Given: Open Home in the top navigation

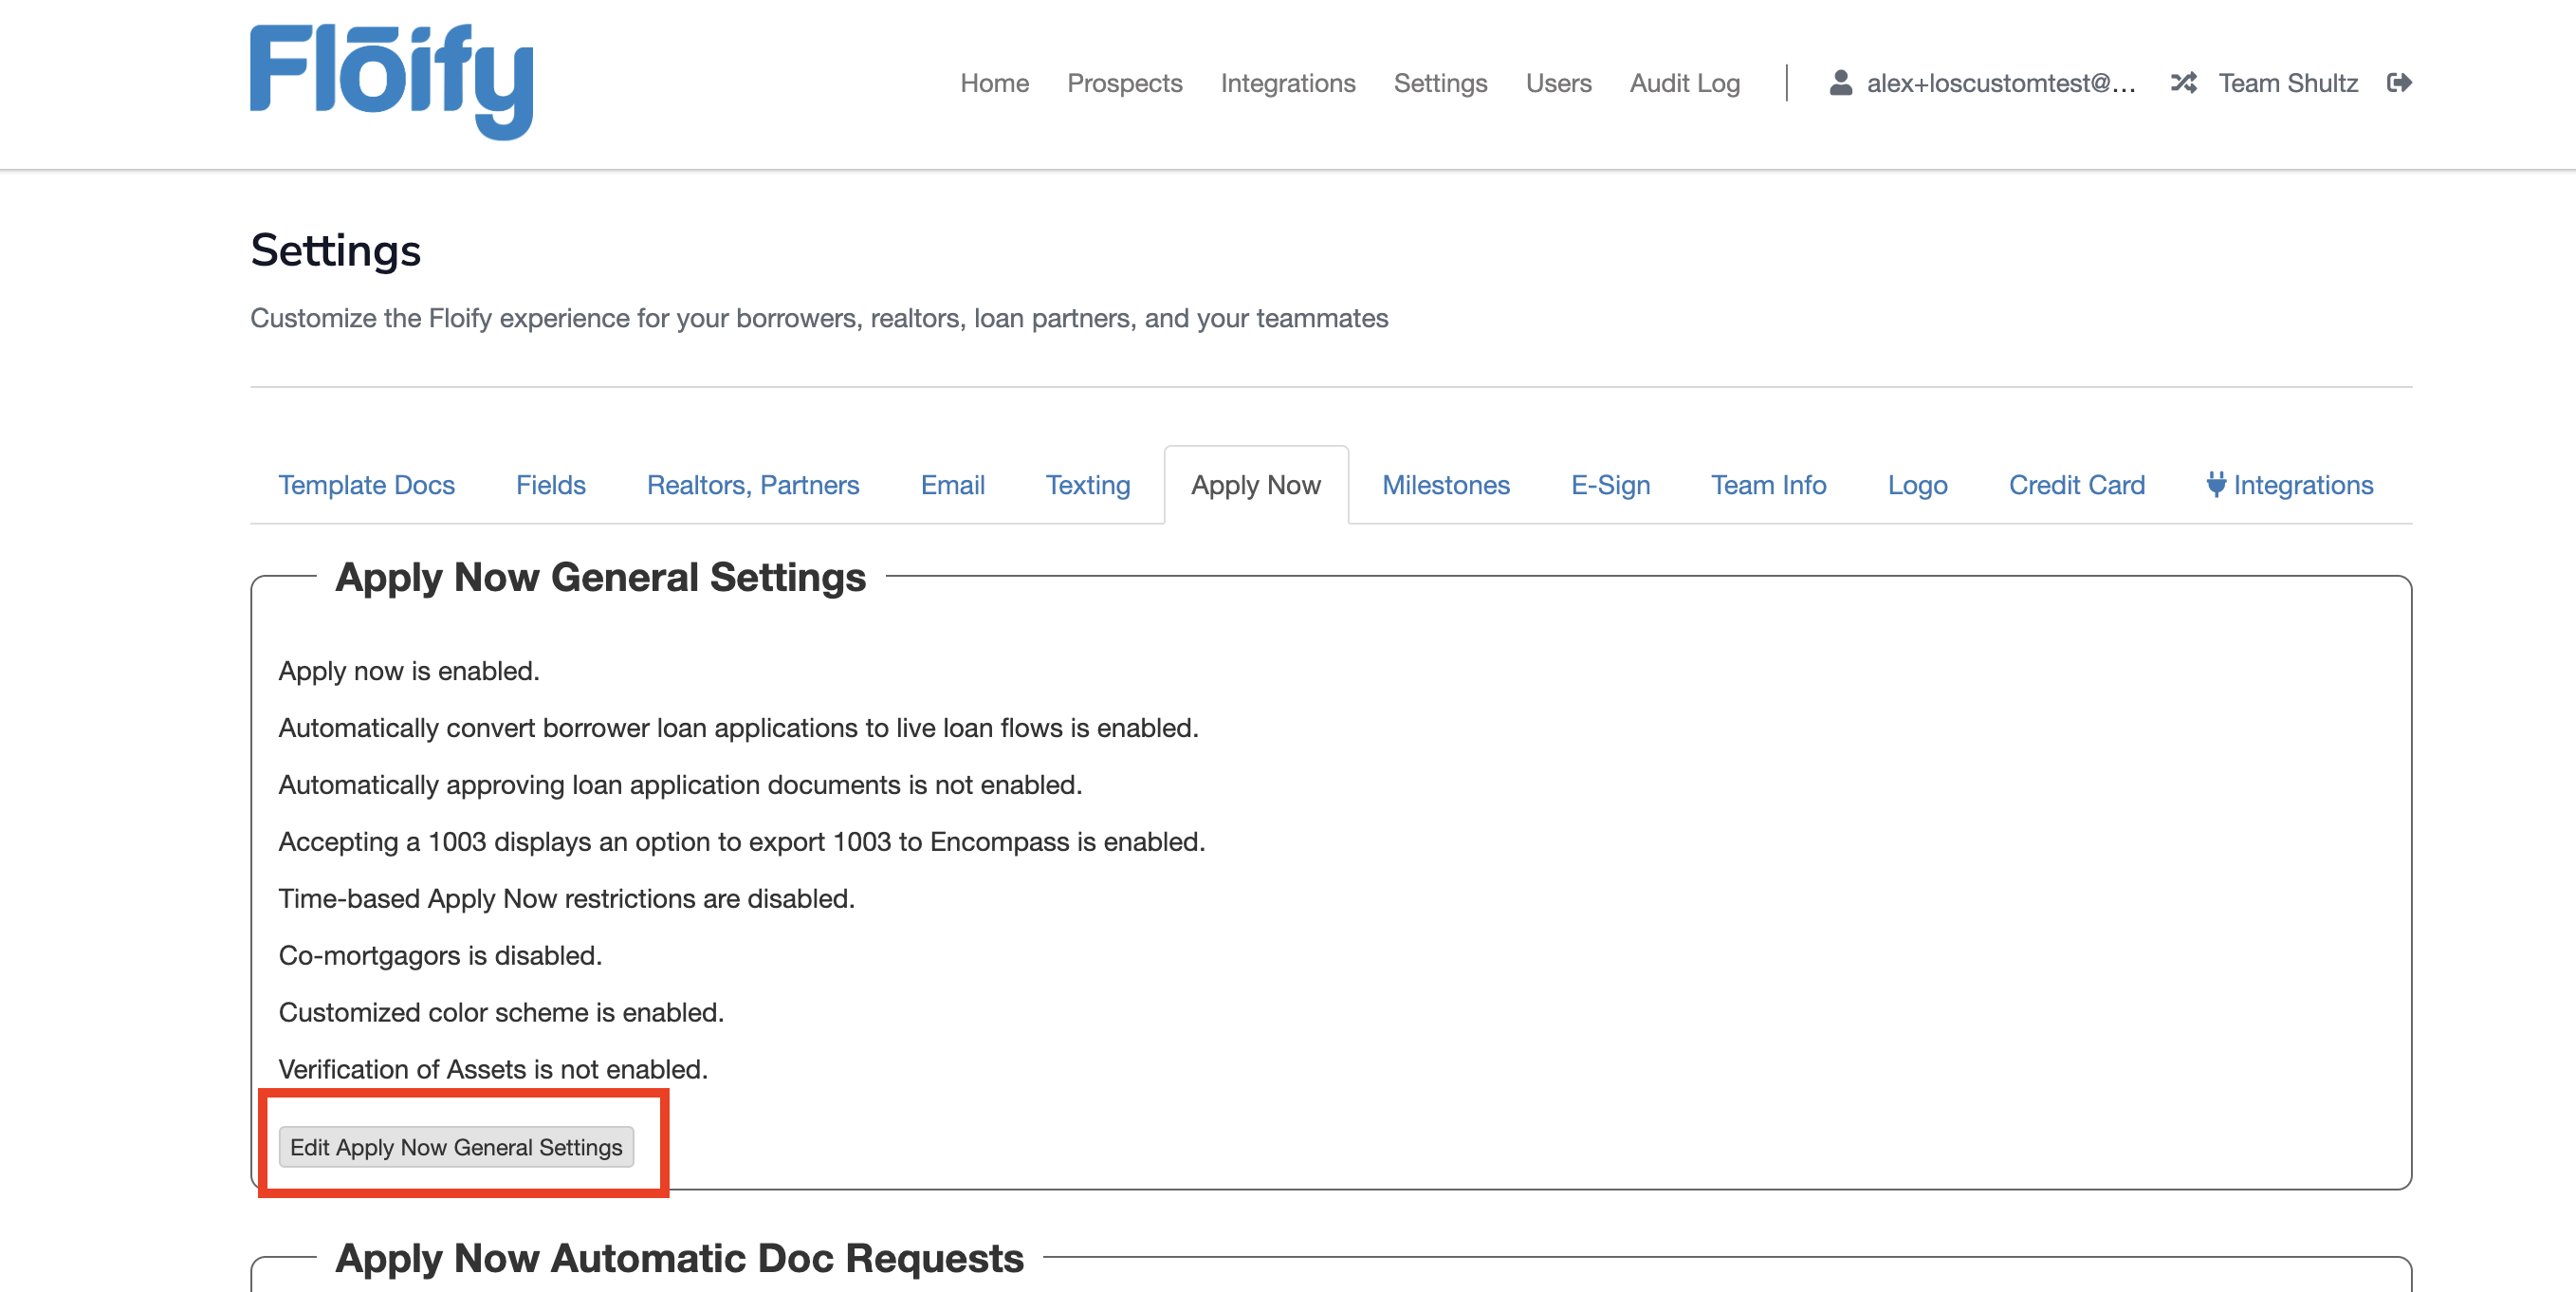Looking at the screenshot, I should point(994,83).
